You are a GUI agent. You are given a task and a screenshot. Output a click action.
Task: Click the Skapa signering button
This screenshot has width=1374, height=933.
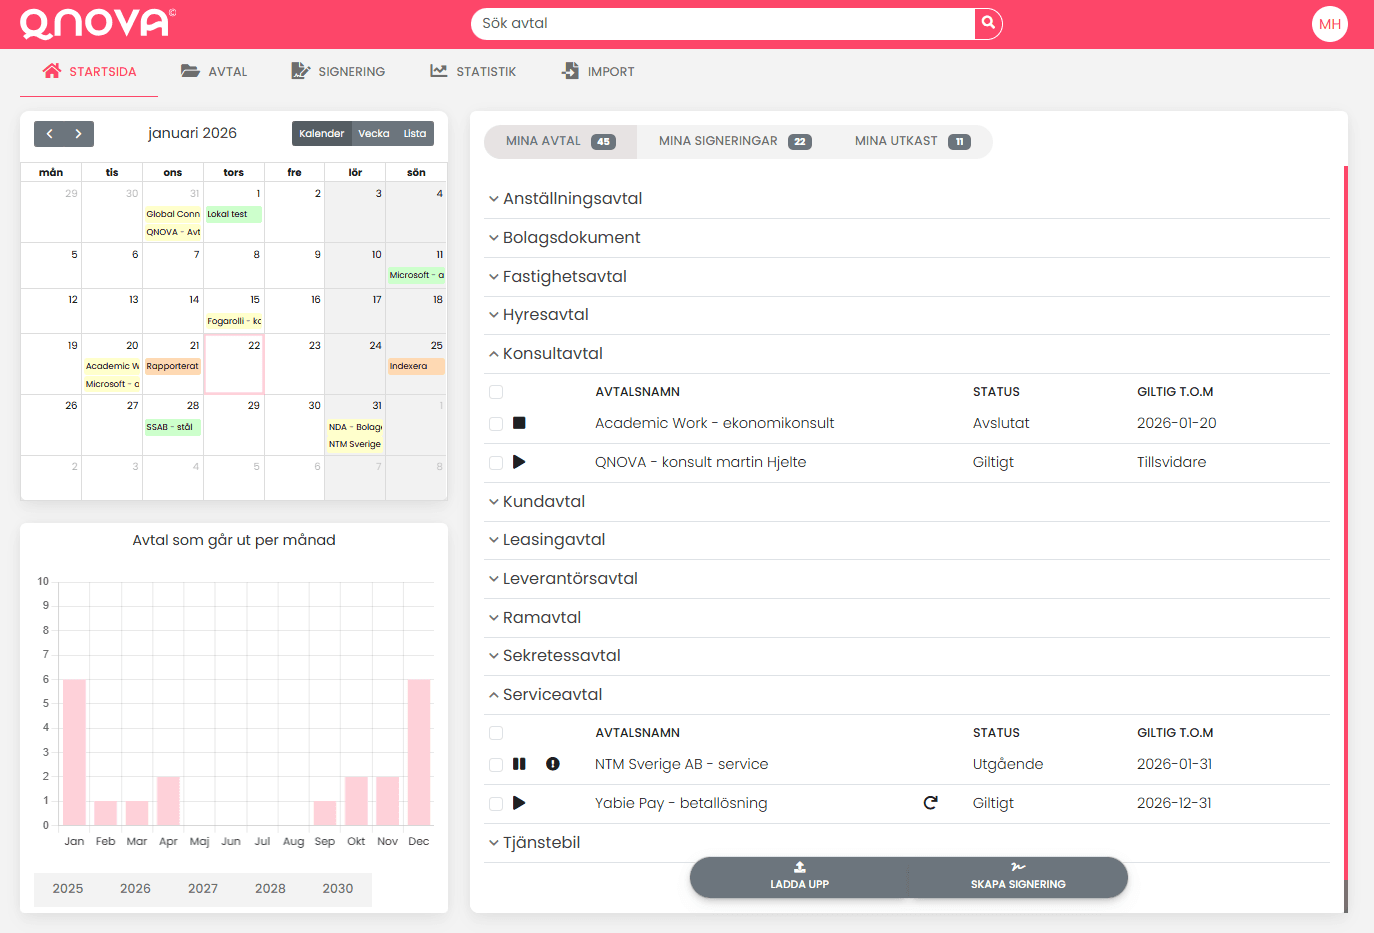(1018, 877)
